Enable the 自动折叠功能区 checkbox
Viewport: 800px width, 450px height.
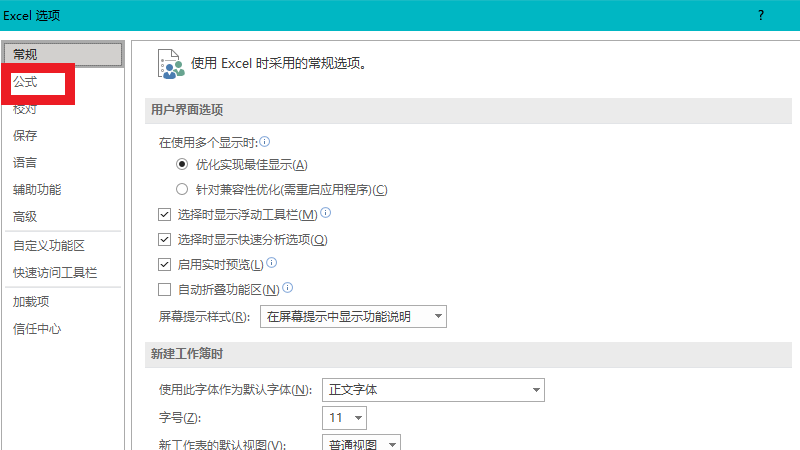165,290
